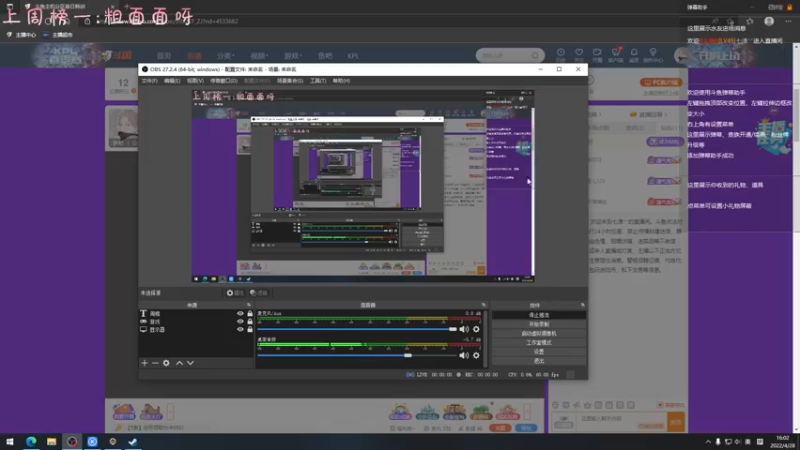Toggle visibility eye of the 显示器 source

tap(240, 330)
